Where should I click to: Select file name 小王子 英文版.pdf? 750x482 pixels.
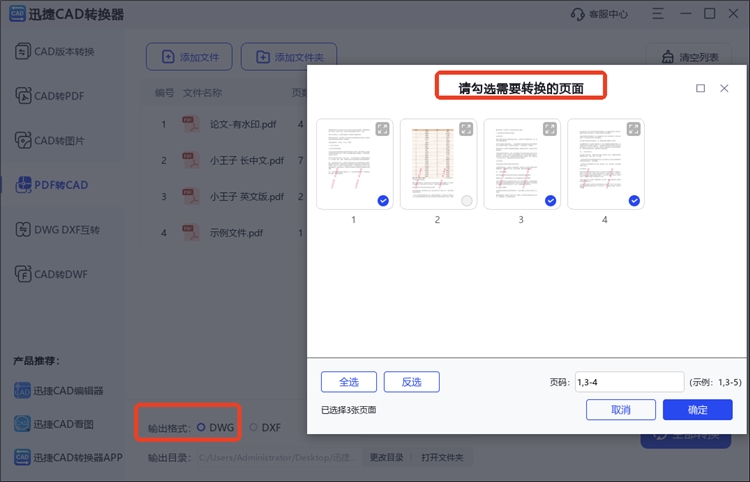click(247, 197)
